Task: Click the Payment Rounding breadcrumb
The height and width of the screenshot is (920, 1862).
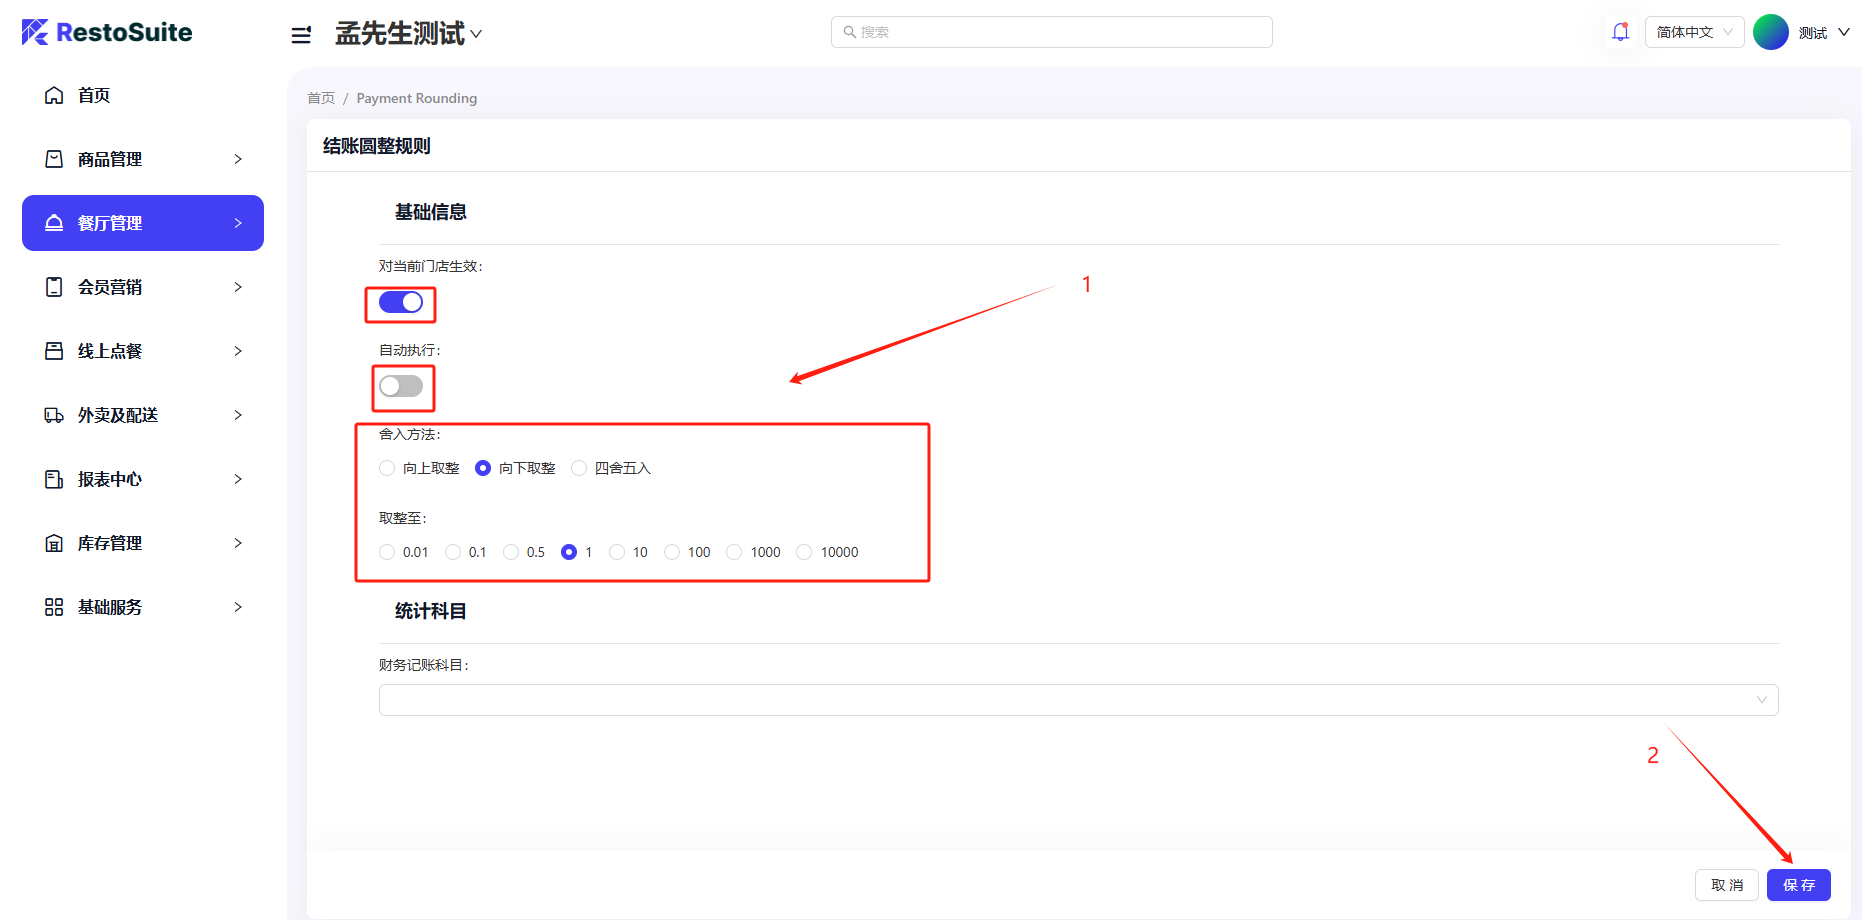Action: tap(416, 98)
